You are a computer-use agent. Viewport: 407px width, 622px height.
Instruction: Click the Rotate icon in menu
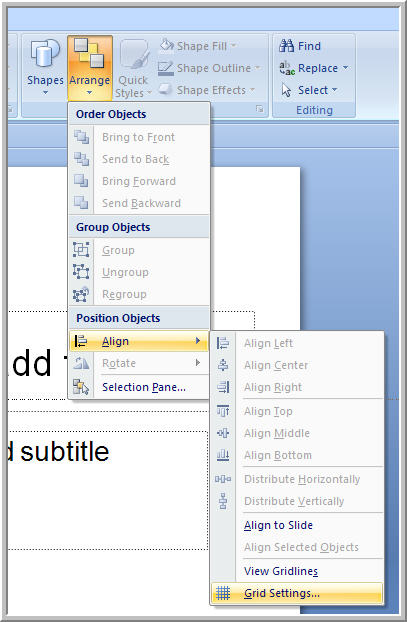tap(81, 363)
